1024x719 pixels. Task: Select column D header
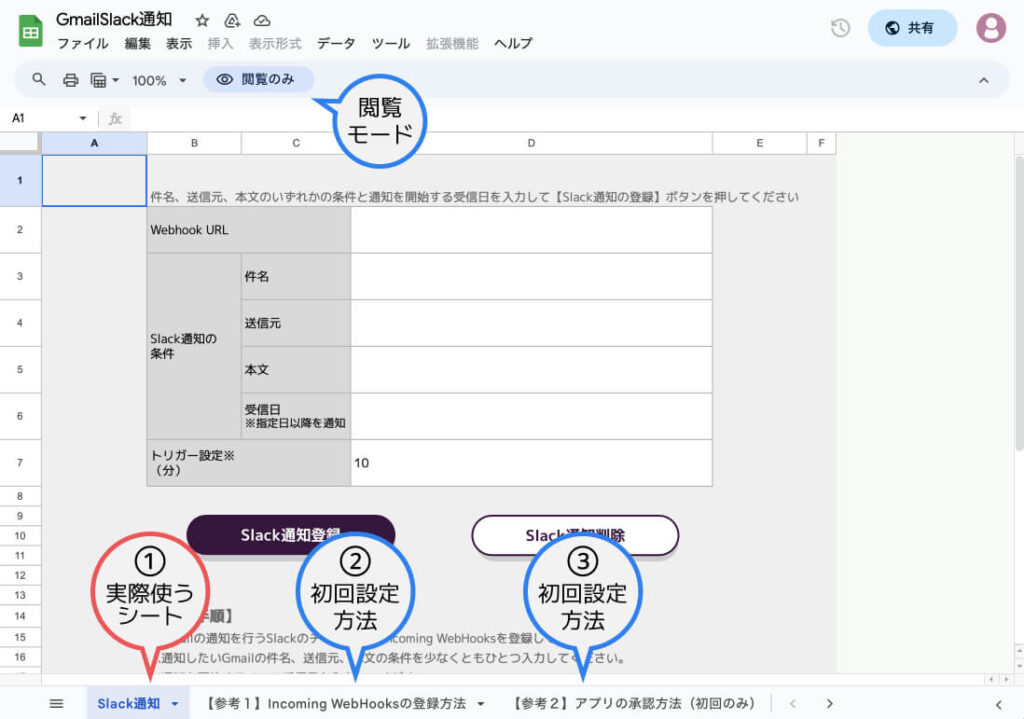(532, 143)
